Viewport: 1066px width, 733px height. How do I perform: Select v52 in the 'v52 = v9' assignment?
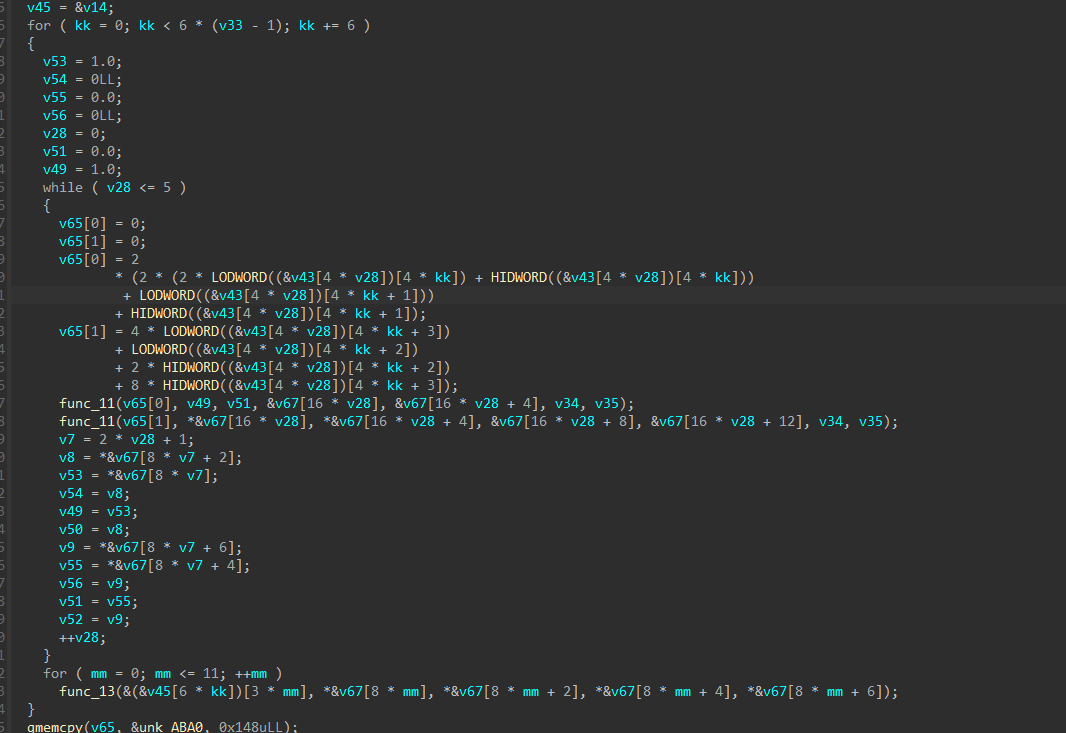coord(71,619)
